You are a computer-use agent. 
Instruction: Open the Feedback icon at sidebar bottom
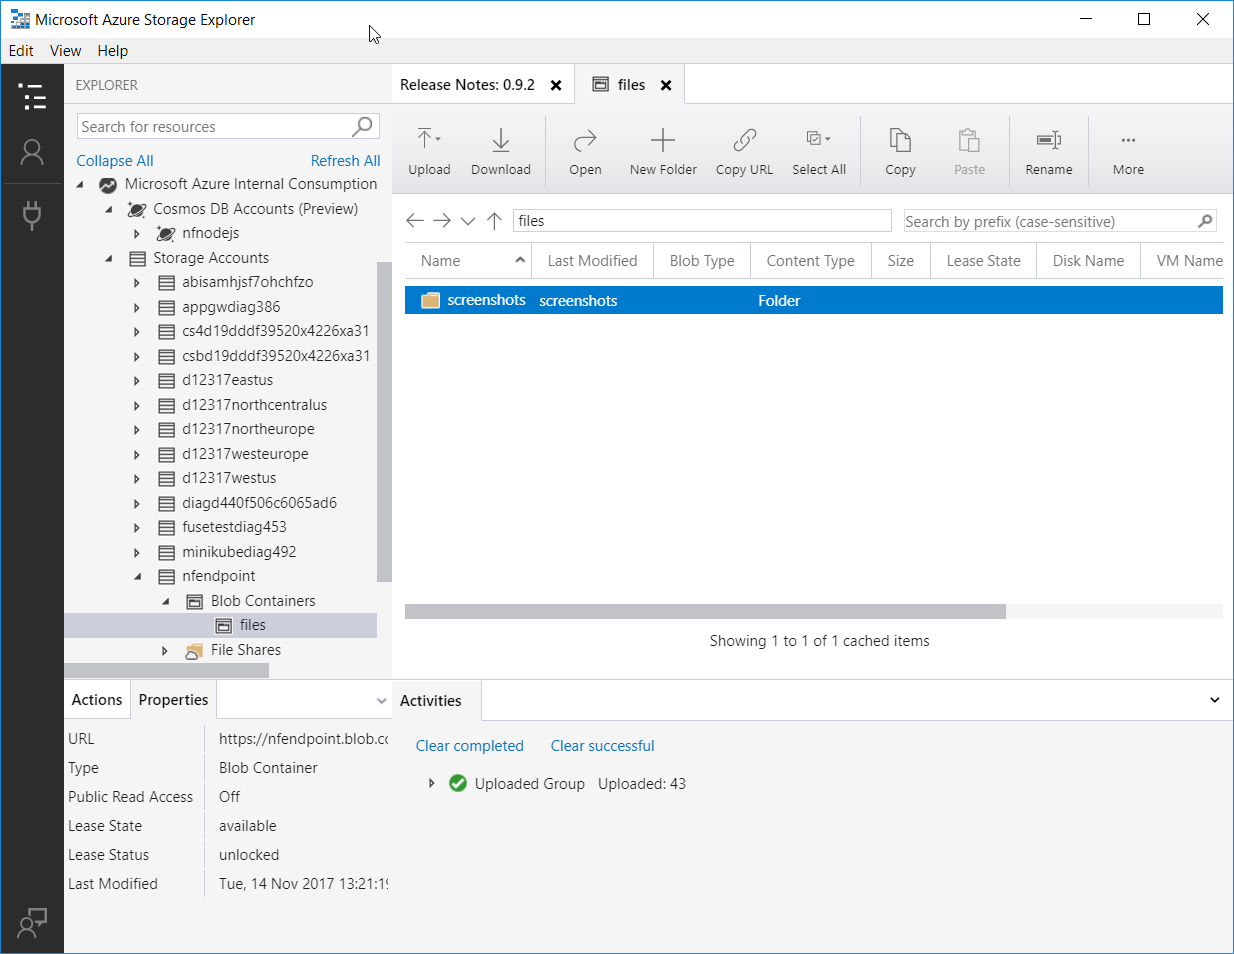pos(32,922)
